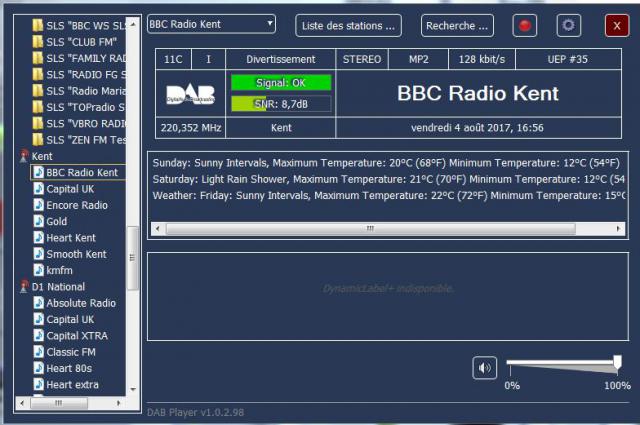Click the station tree scroll-down arrow

[133, 389]
